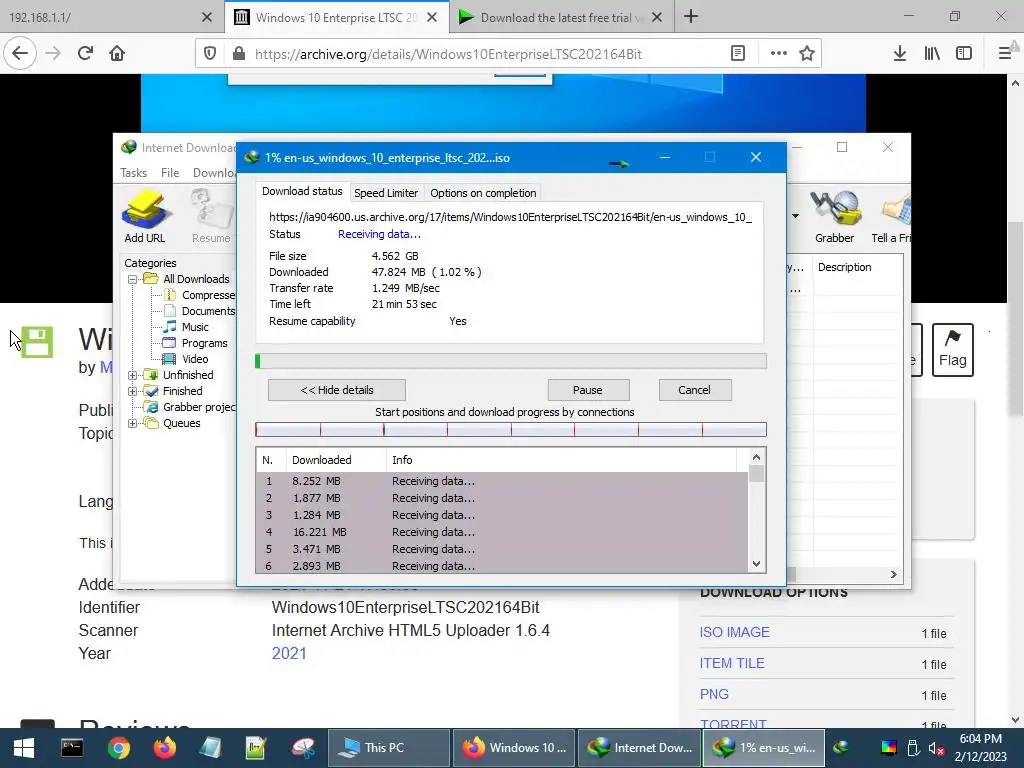This screenshot has width=1024, height=768.
Task: Click the Flag button on archive page
Action: (x=952, y=349)
